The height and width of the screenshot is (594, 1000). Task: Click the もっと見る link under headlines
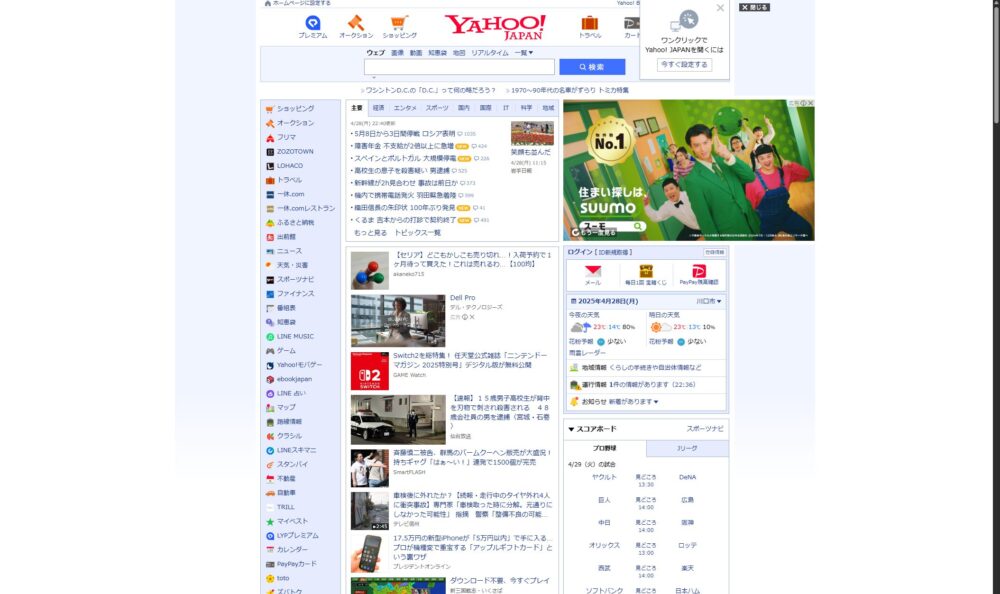[371, 233]
